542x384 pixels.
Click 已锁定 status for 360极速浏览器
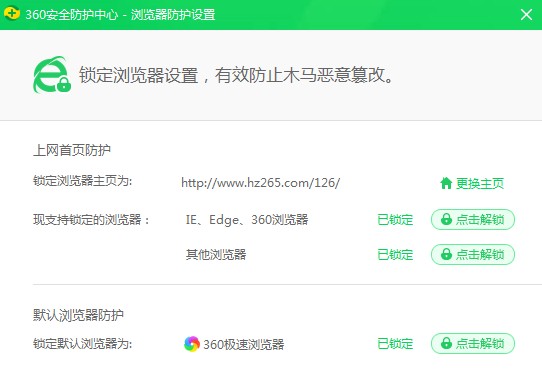point(395,344)
